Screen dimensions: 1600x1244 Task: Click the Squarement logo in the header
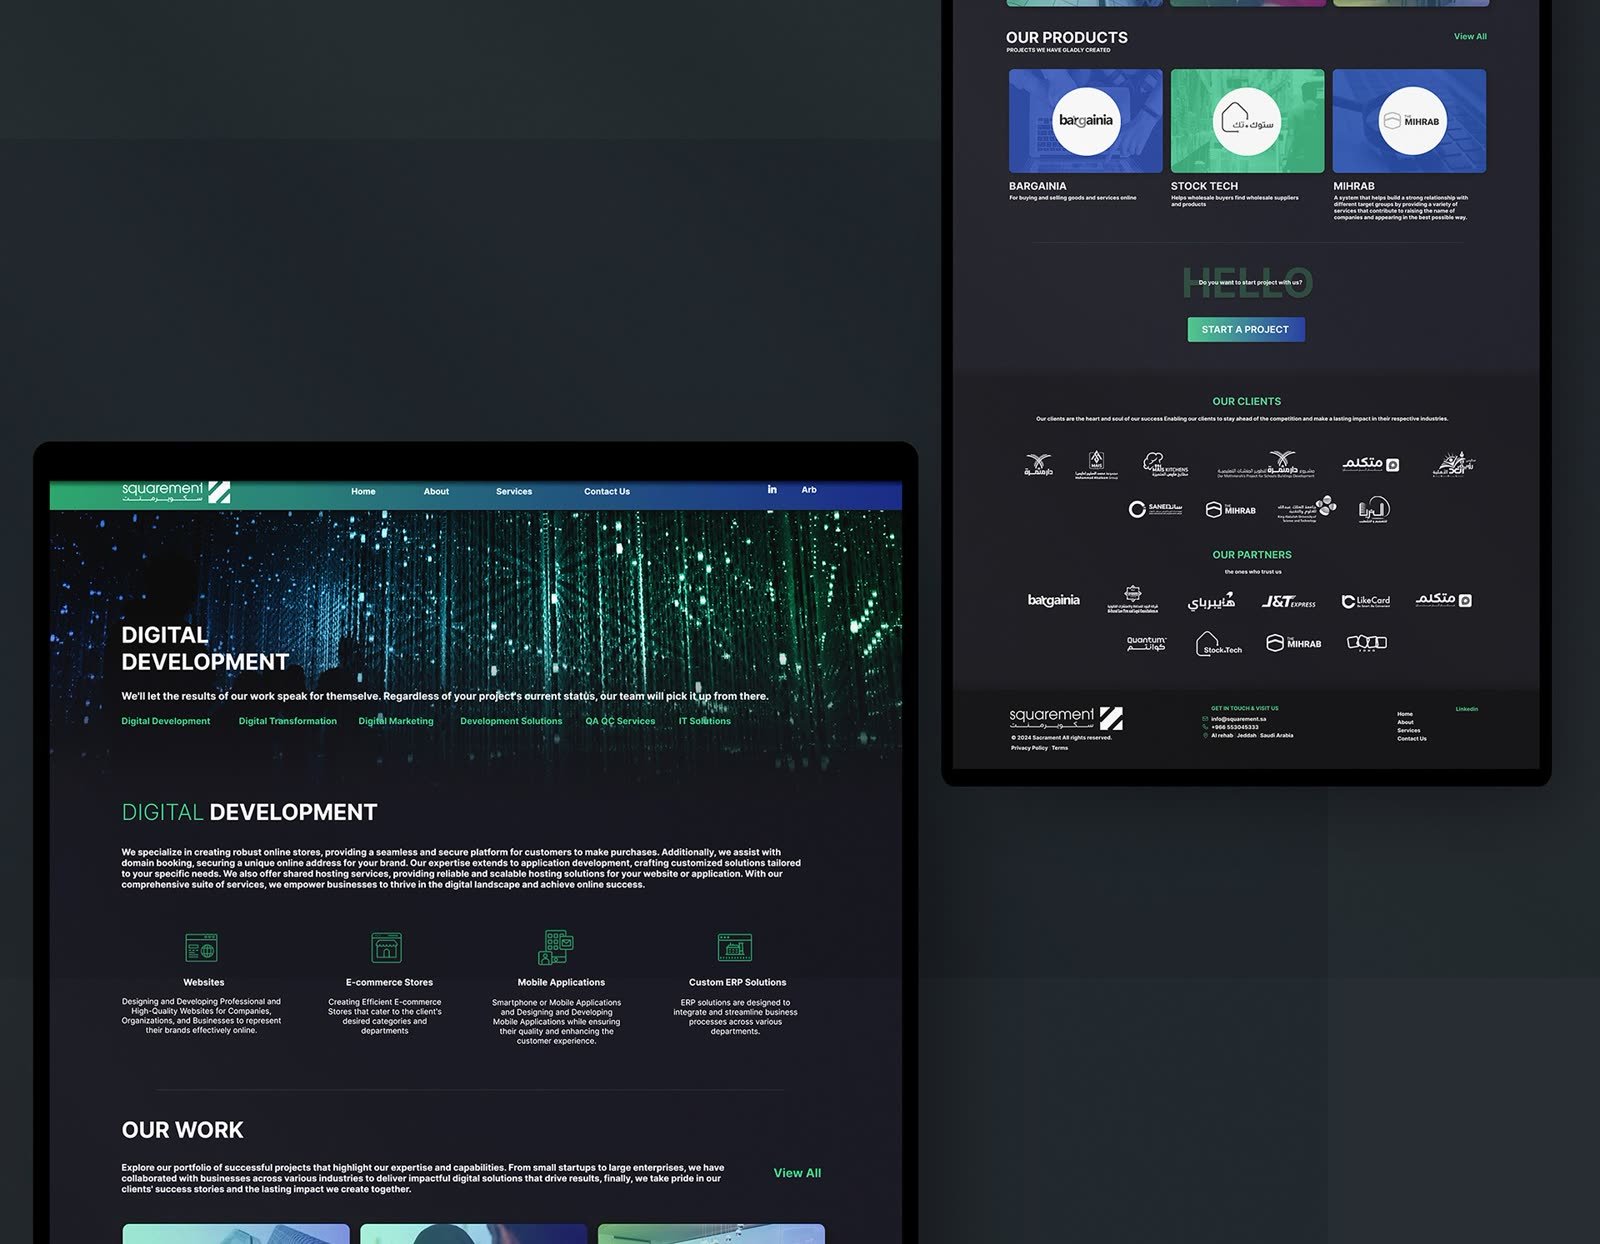176,492
